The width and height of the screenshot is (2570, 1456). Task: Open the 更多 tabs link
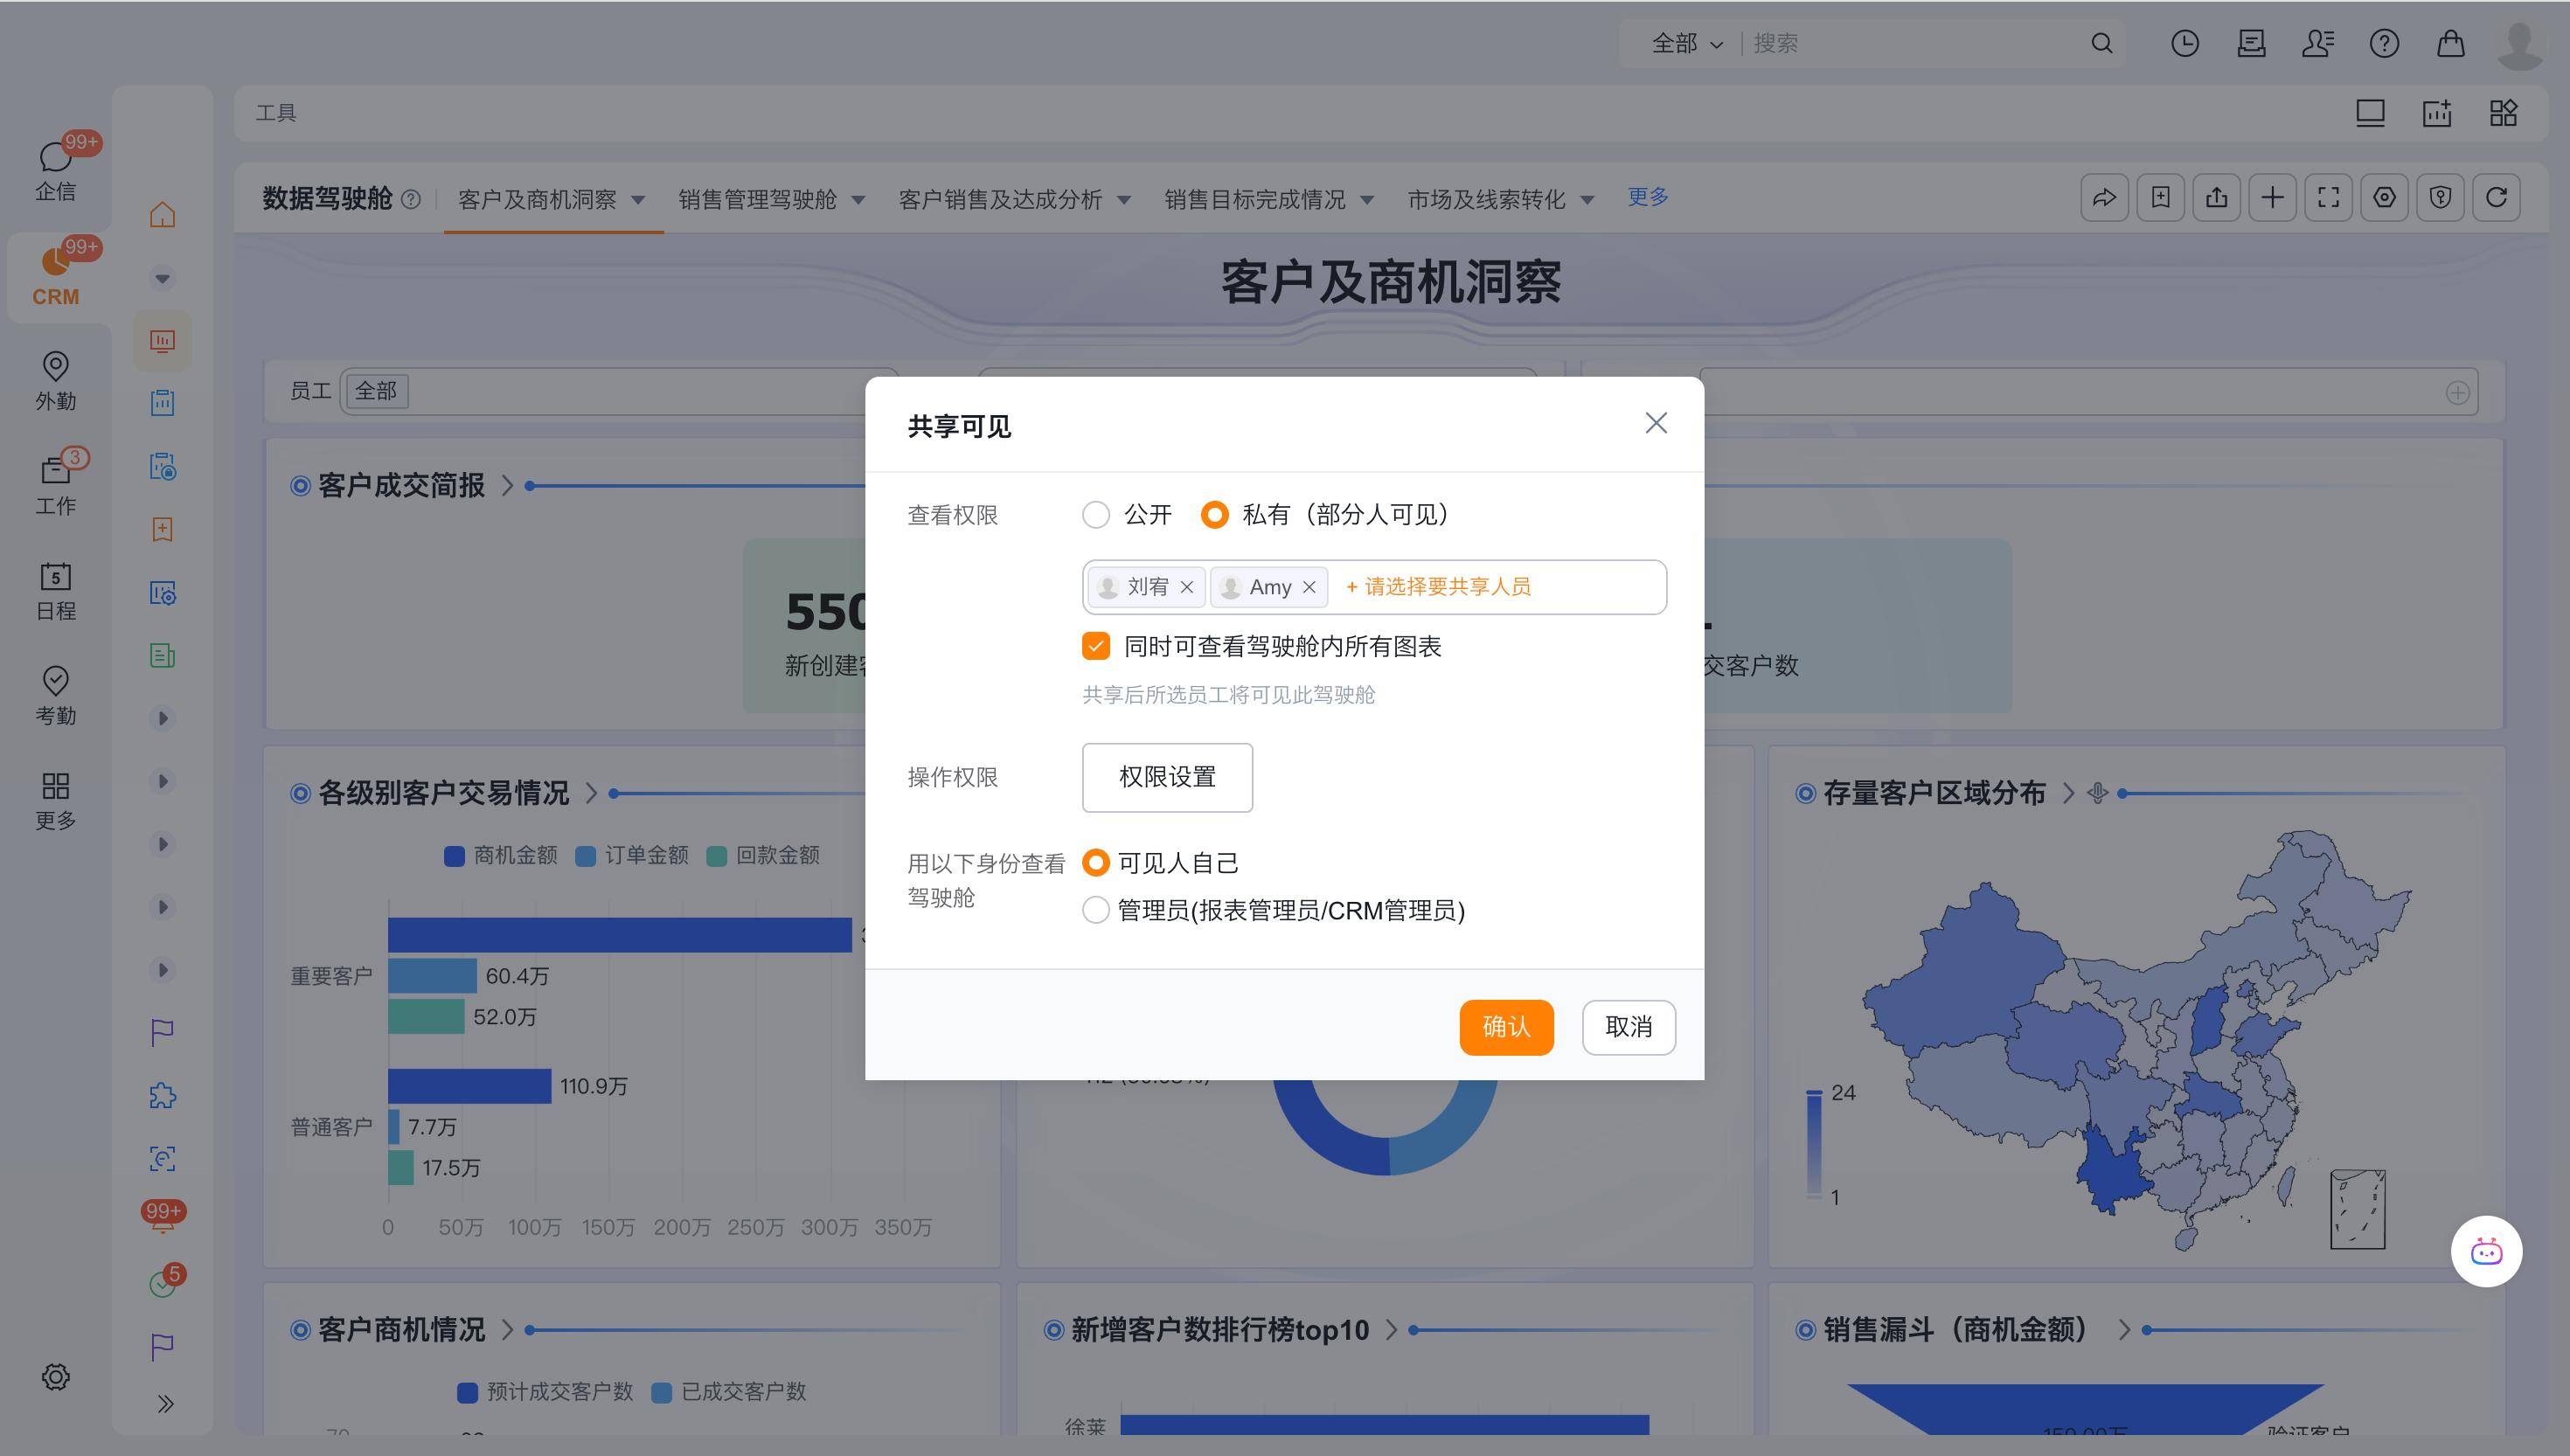point(1647,197)
